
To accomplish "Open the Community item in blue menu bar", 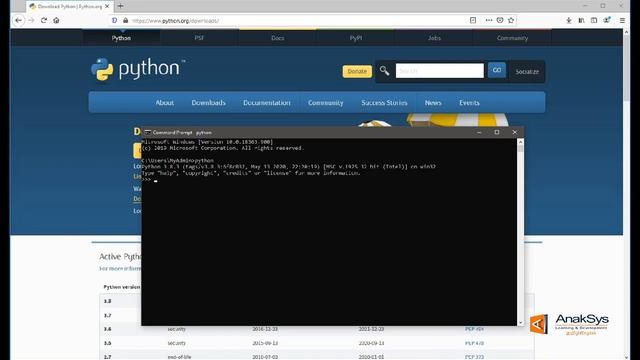I will [326, 103].
